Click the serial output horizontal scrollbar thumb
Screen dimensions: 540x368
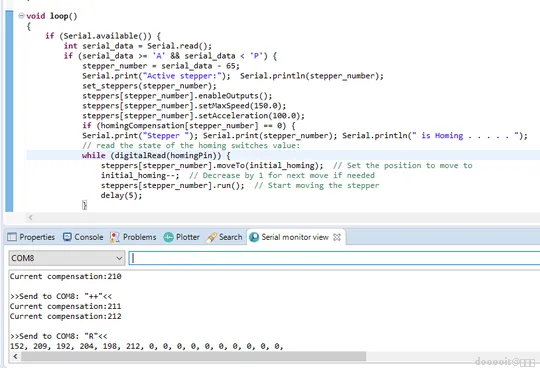(x=194, y=356)
